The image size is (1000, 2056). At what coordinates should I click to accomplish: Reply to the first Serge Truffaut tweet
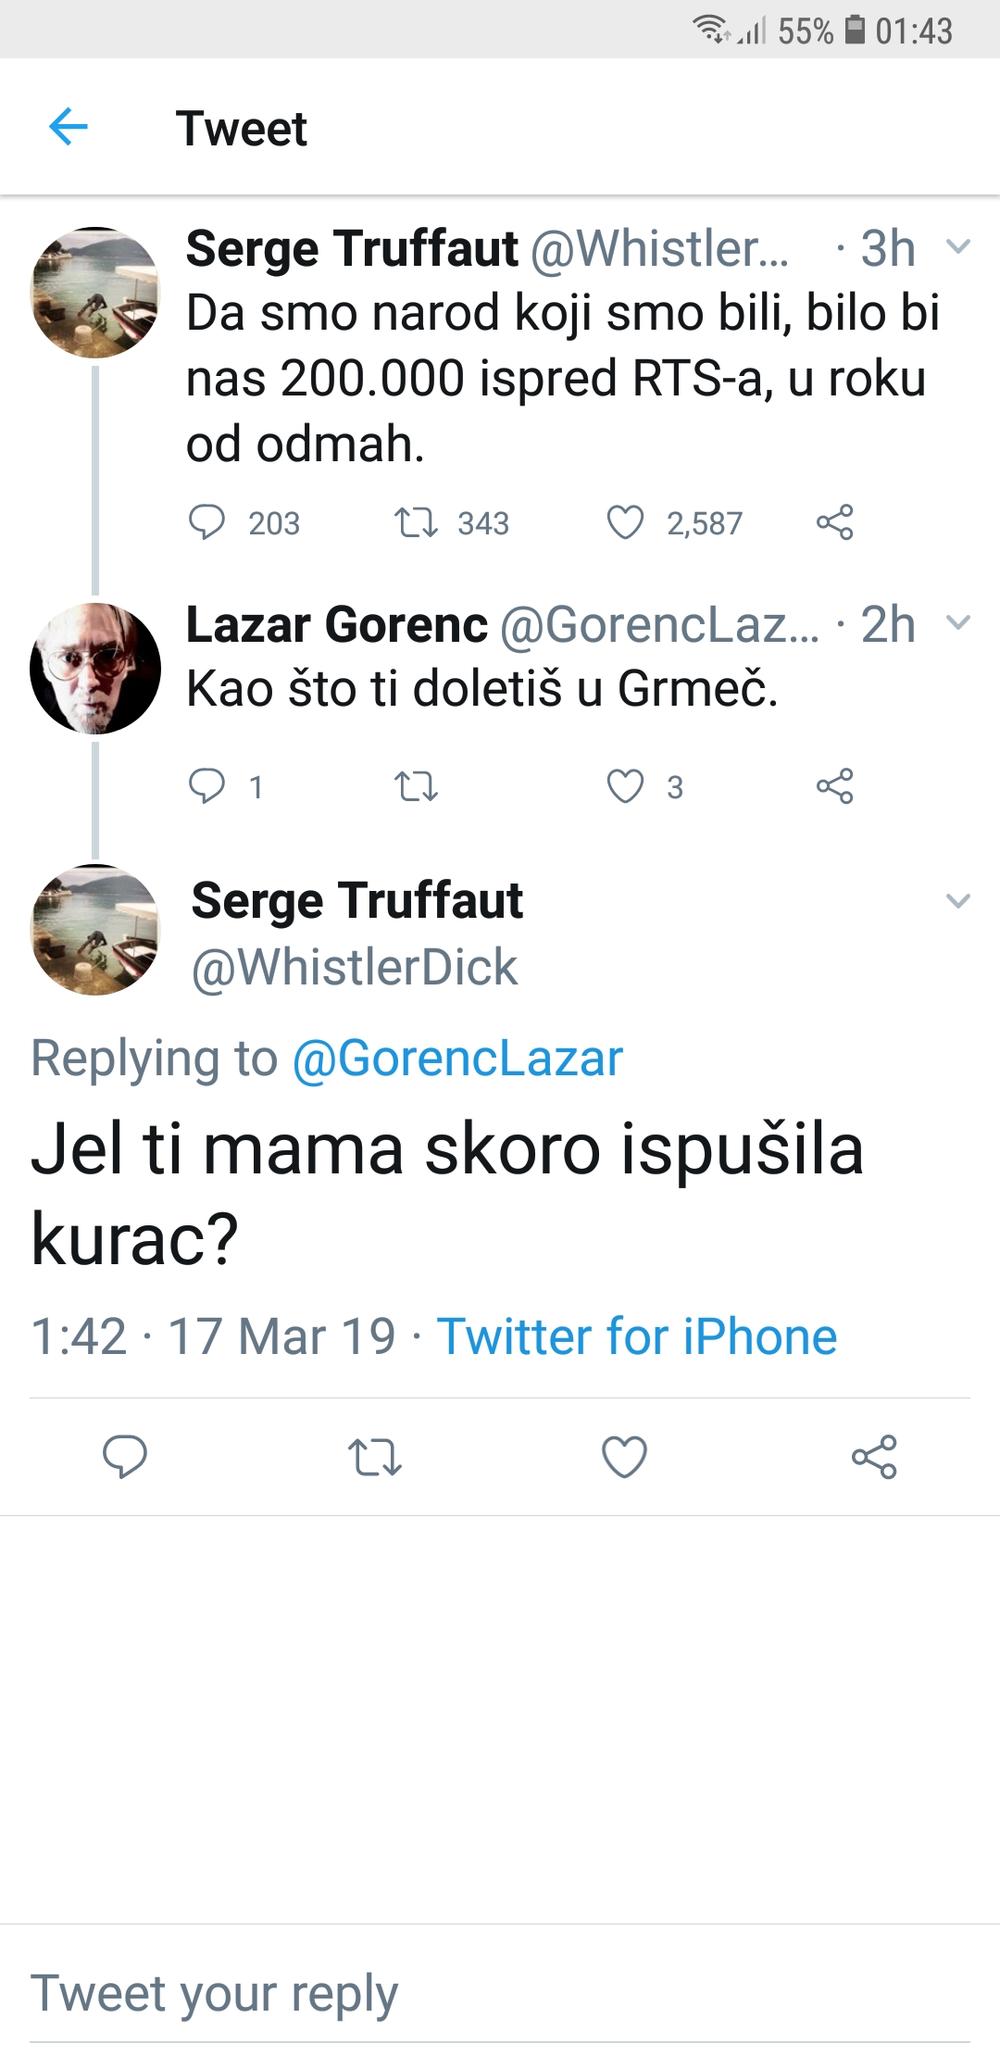[207, 522]
